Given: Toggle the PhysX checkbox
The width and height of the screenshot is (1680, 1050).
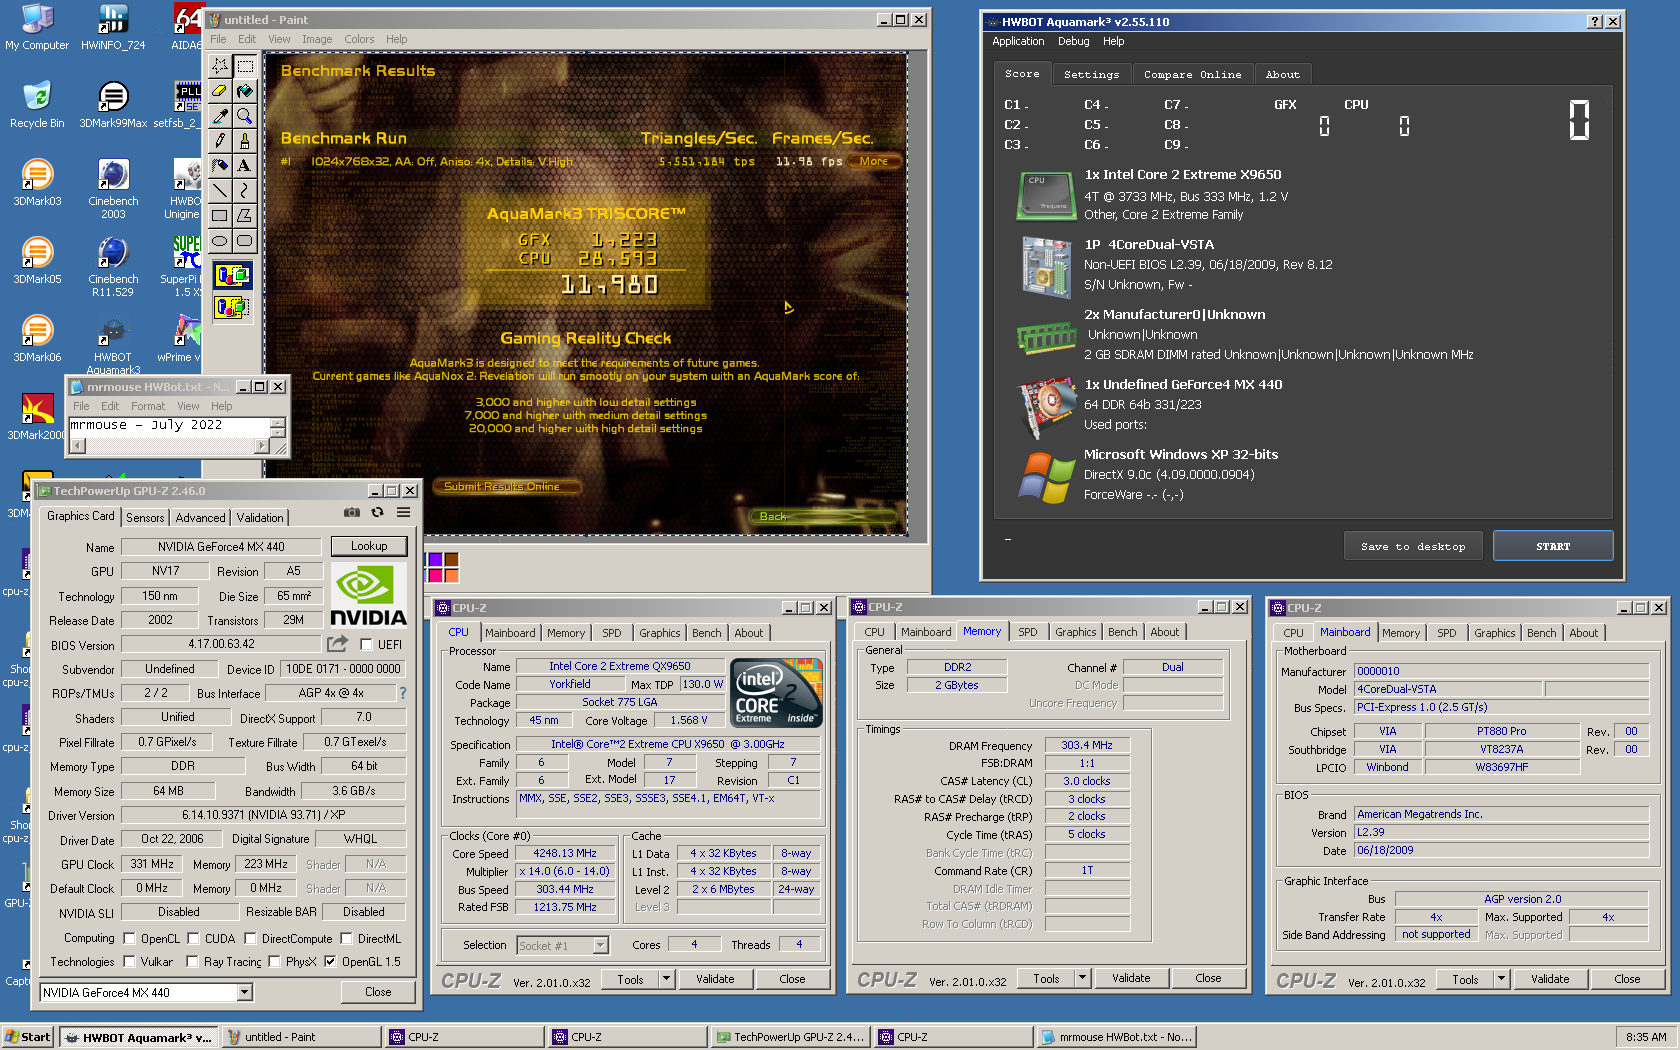Looking at the screenshot, I should (x=274, y=962).
